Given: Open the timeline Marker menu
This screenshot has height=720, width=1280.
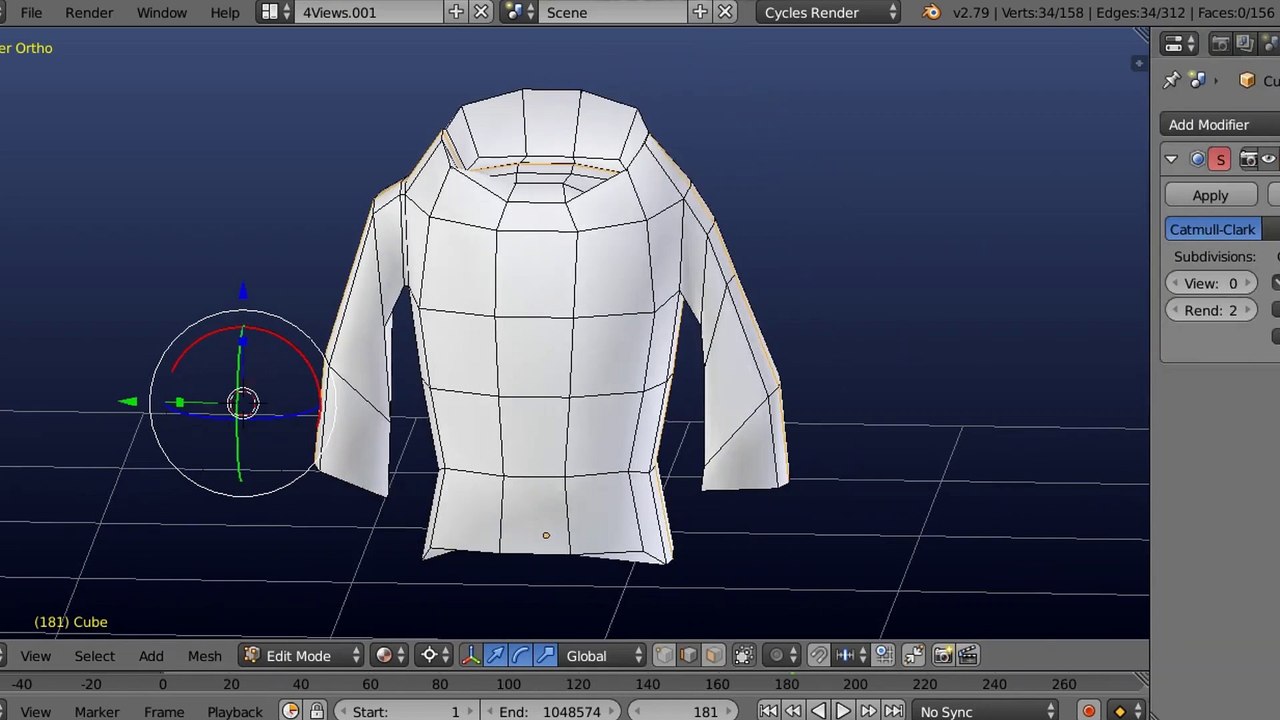Looking at the screenshot, I should coord(97,712).
